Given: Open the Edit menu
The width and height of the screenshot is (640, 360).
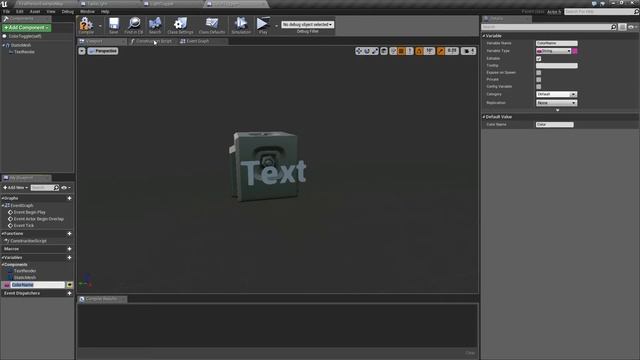Looking at the screenshot, I should pos(20,12).
